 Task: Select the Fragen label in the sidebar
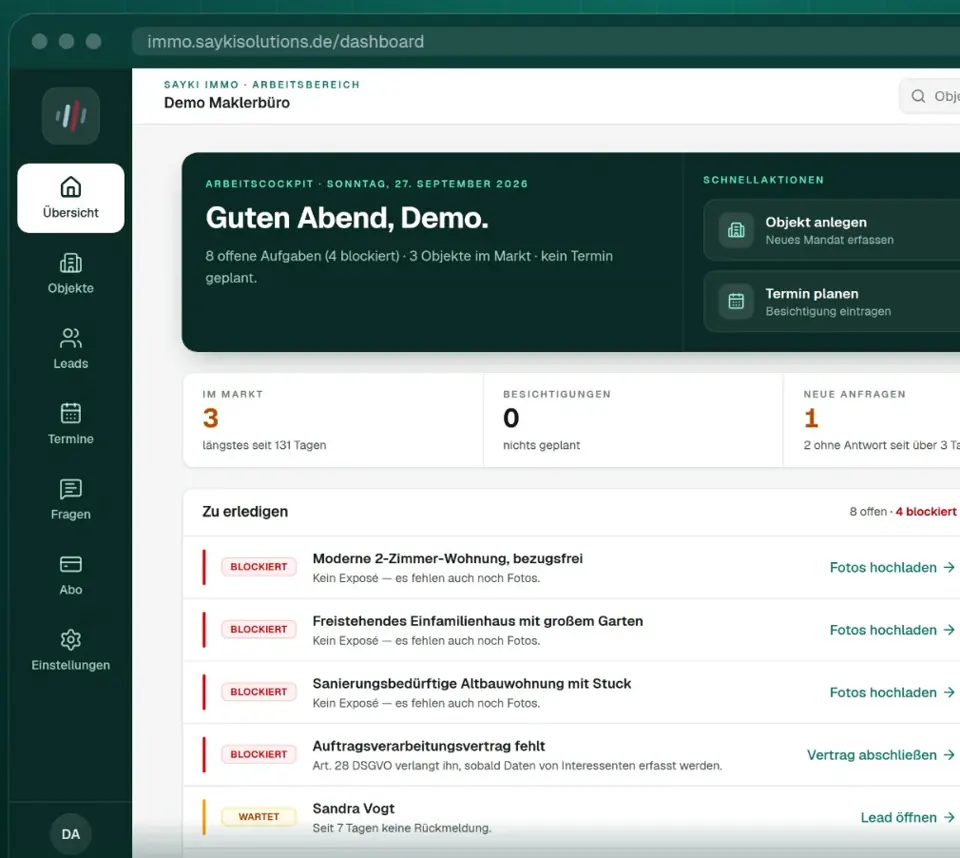pos(70,514)
